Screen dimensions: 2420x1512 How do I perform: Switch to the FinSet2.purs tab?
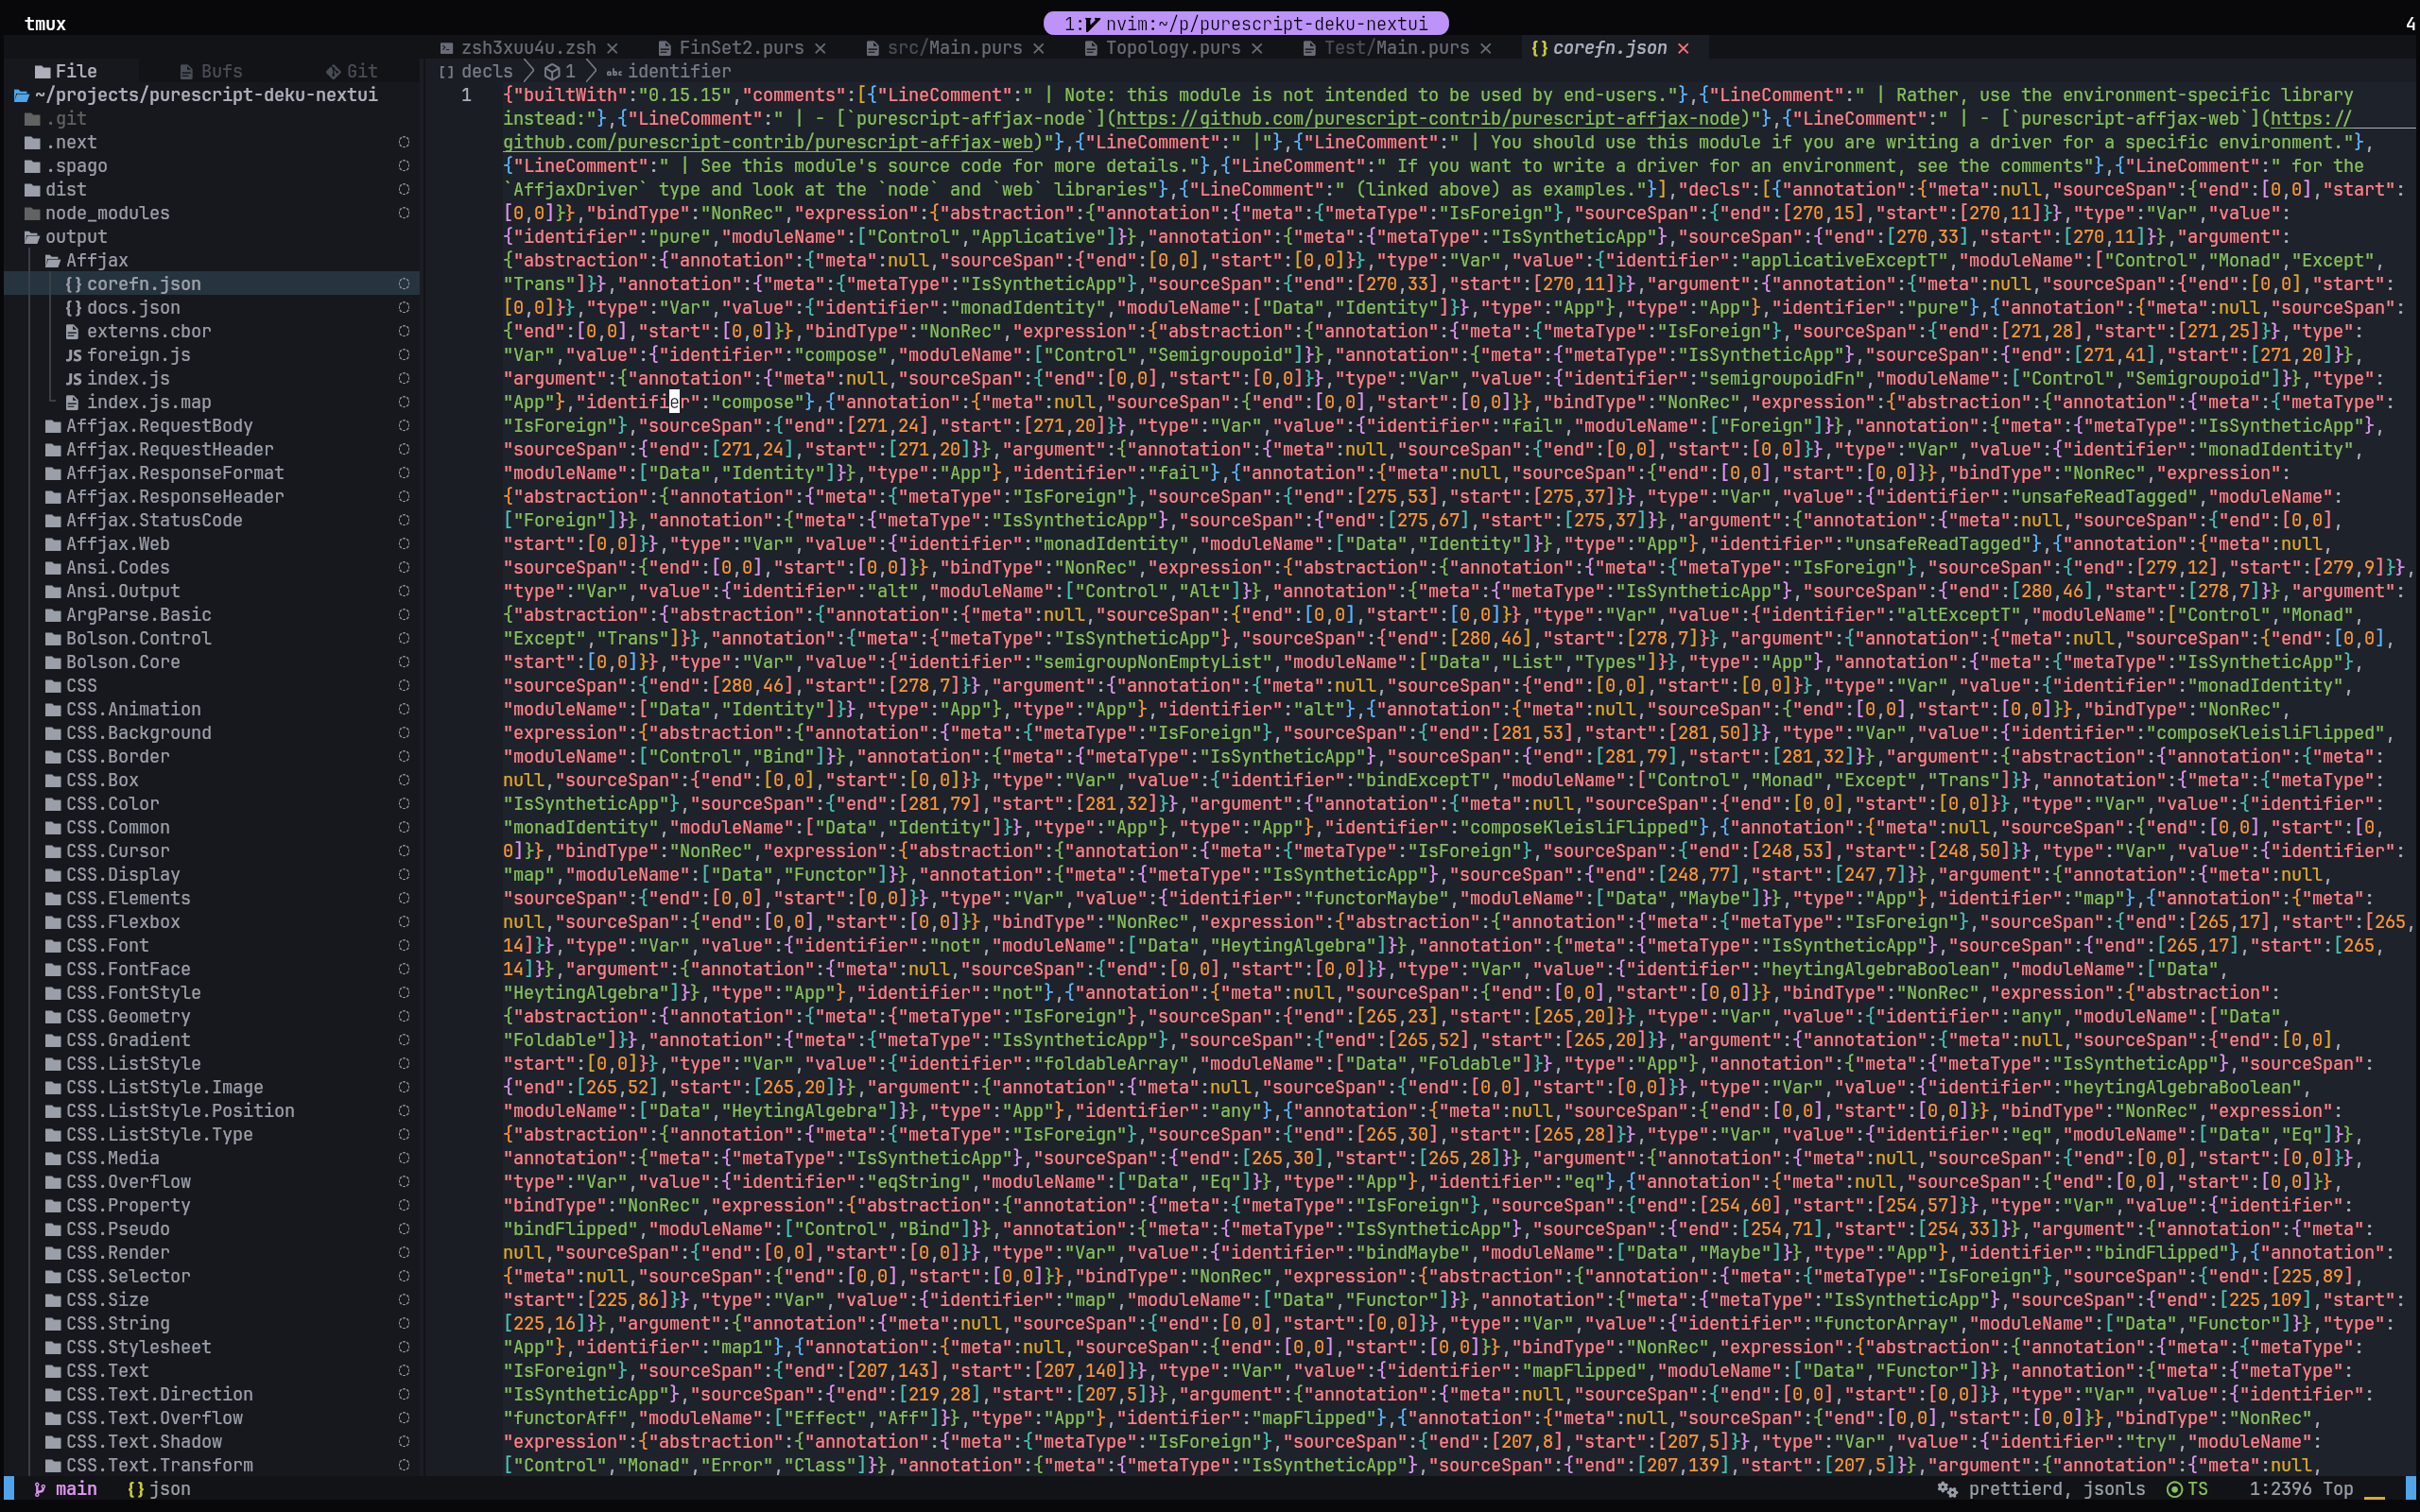tap(741, 48)
